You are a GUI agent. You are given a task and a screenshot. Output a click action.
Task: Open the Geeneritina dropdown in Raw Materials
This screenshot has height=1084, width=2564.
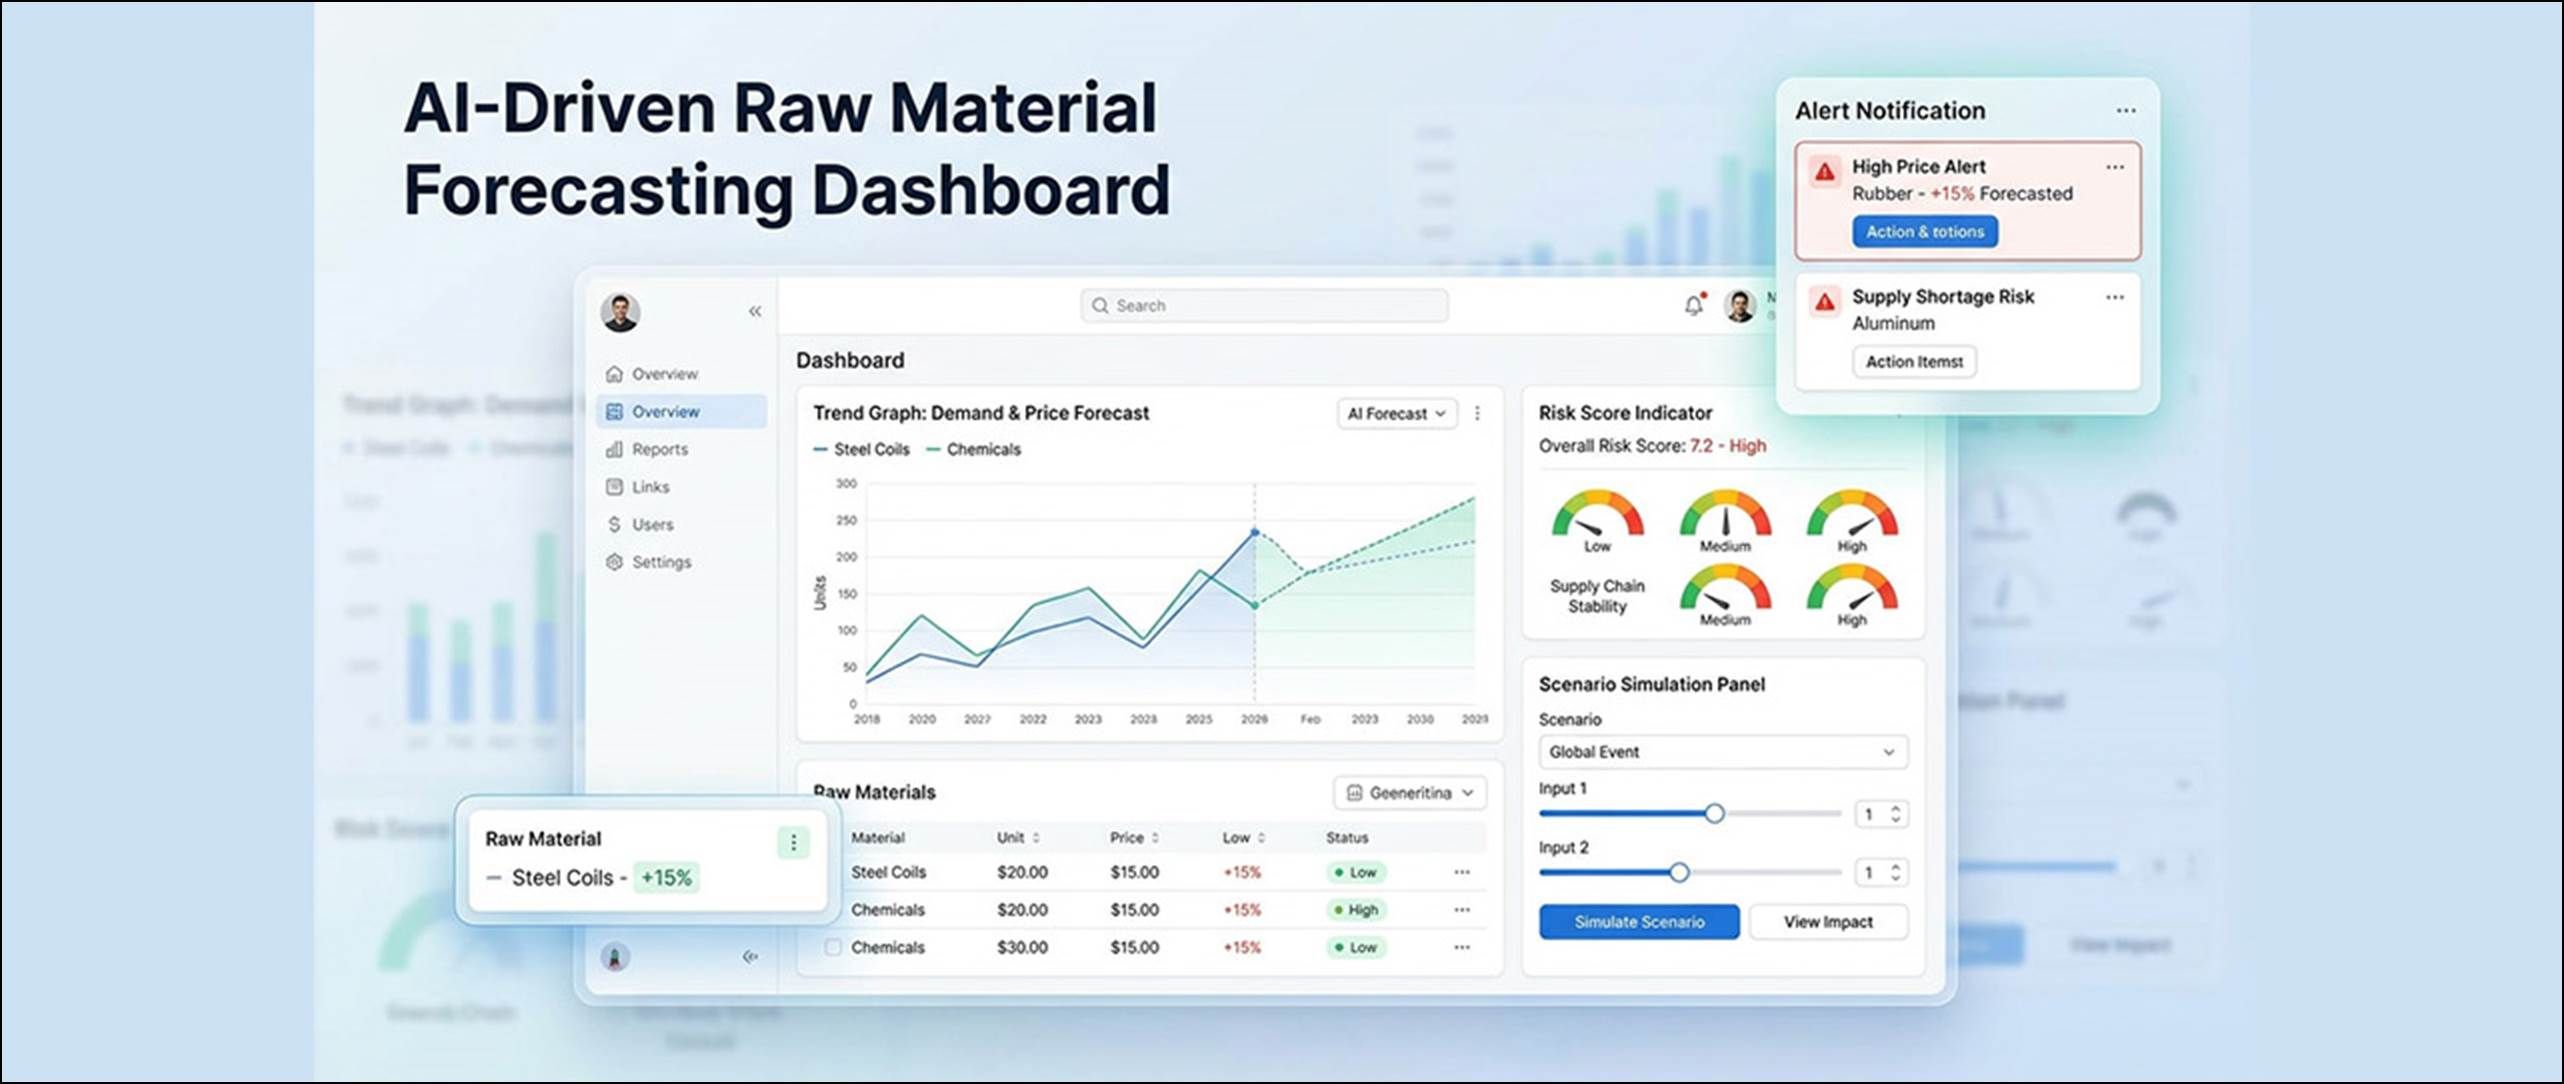1409,793
